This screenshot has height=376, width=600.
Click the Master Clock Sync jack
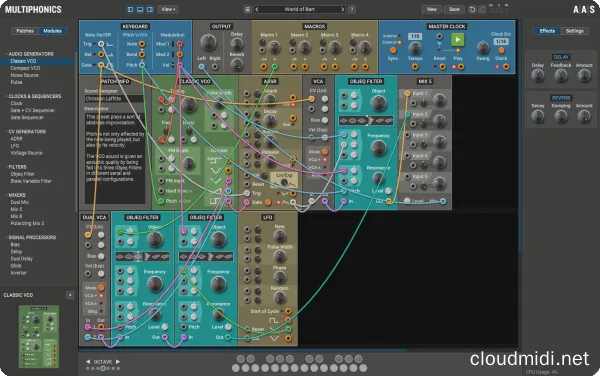393,50
